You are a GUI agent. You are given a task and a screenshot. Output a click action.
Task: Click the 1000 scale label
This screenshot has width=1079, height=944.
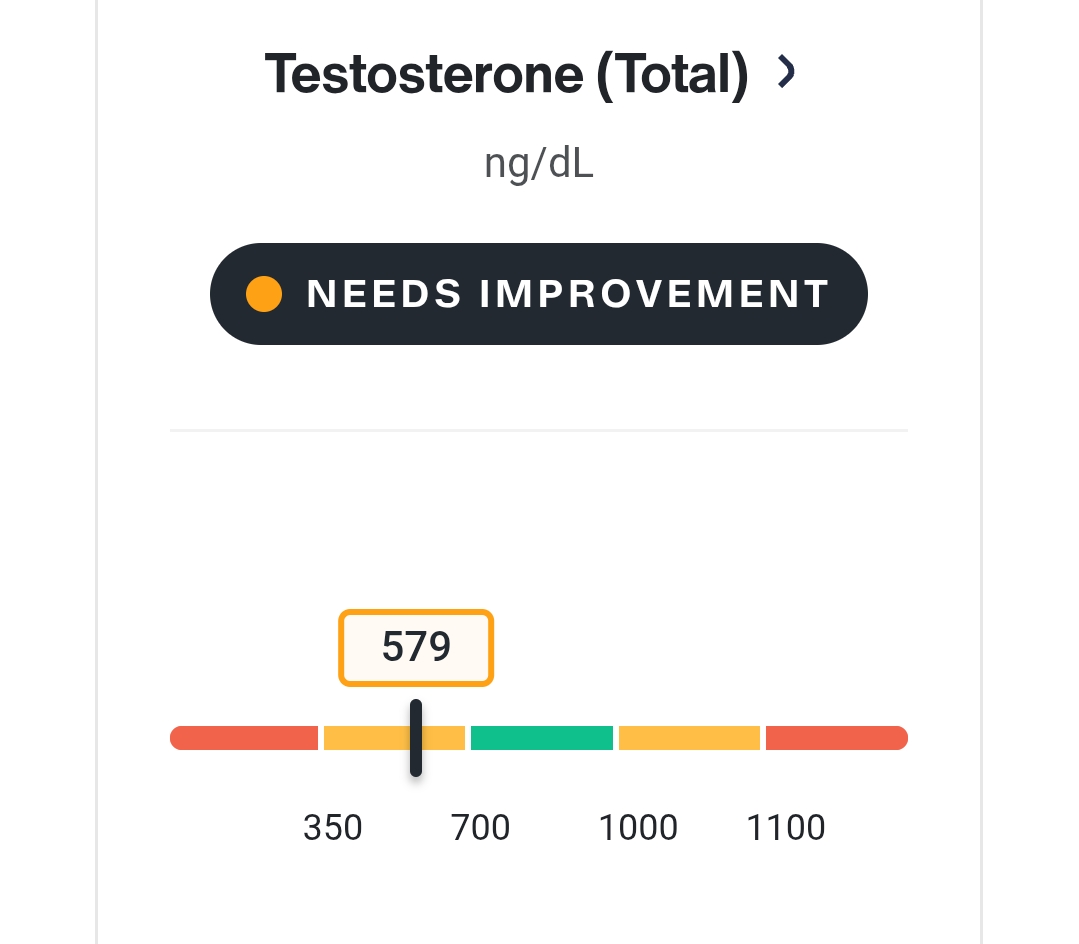click(x=639, y=827)
